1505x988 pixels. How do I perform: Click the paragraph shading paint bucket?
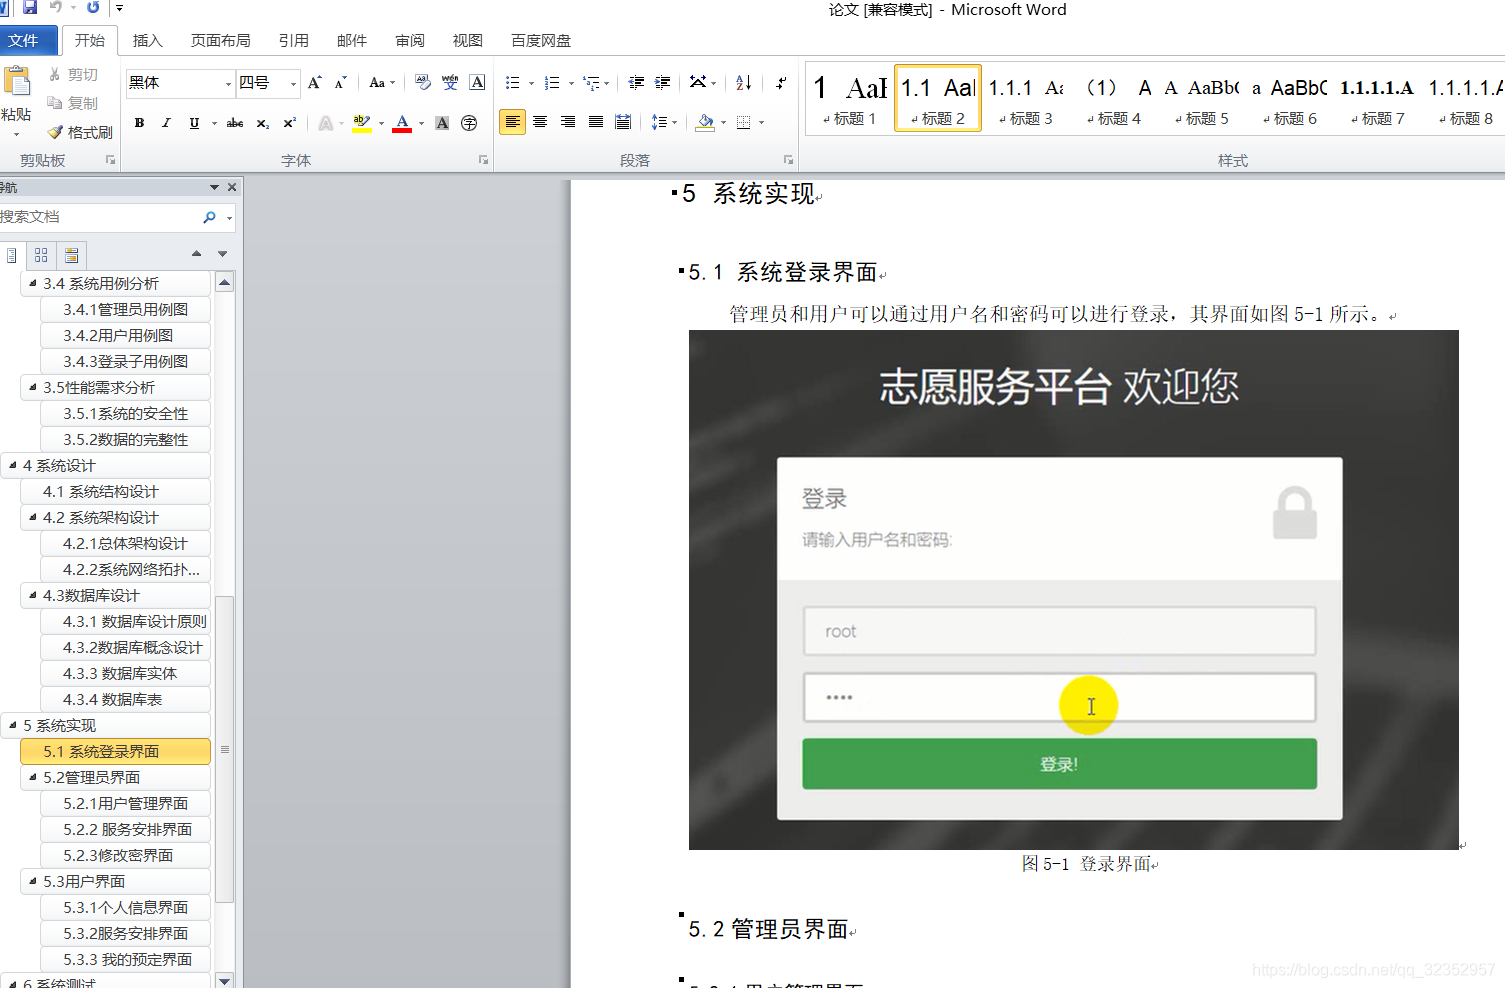click(705, 122)
